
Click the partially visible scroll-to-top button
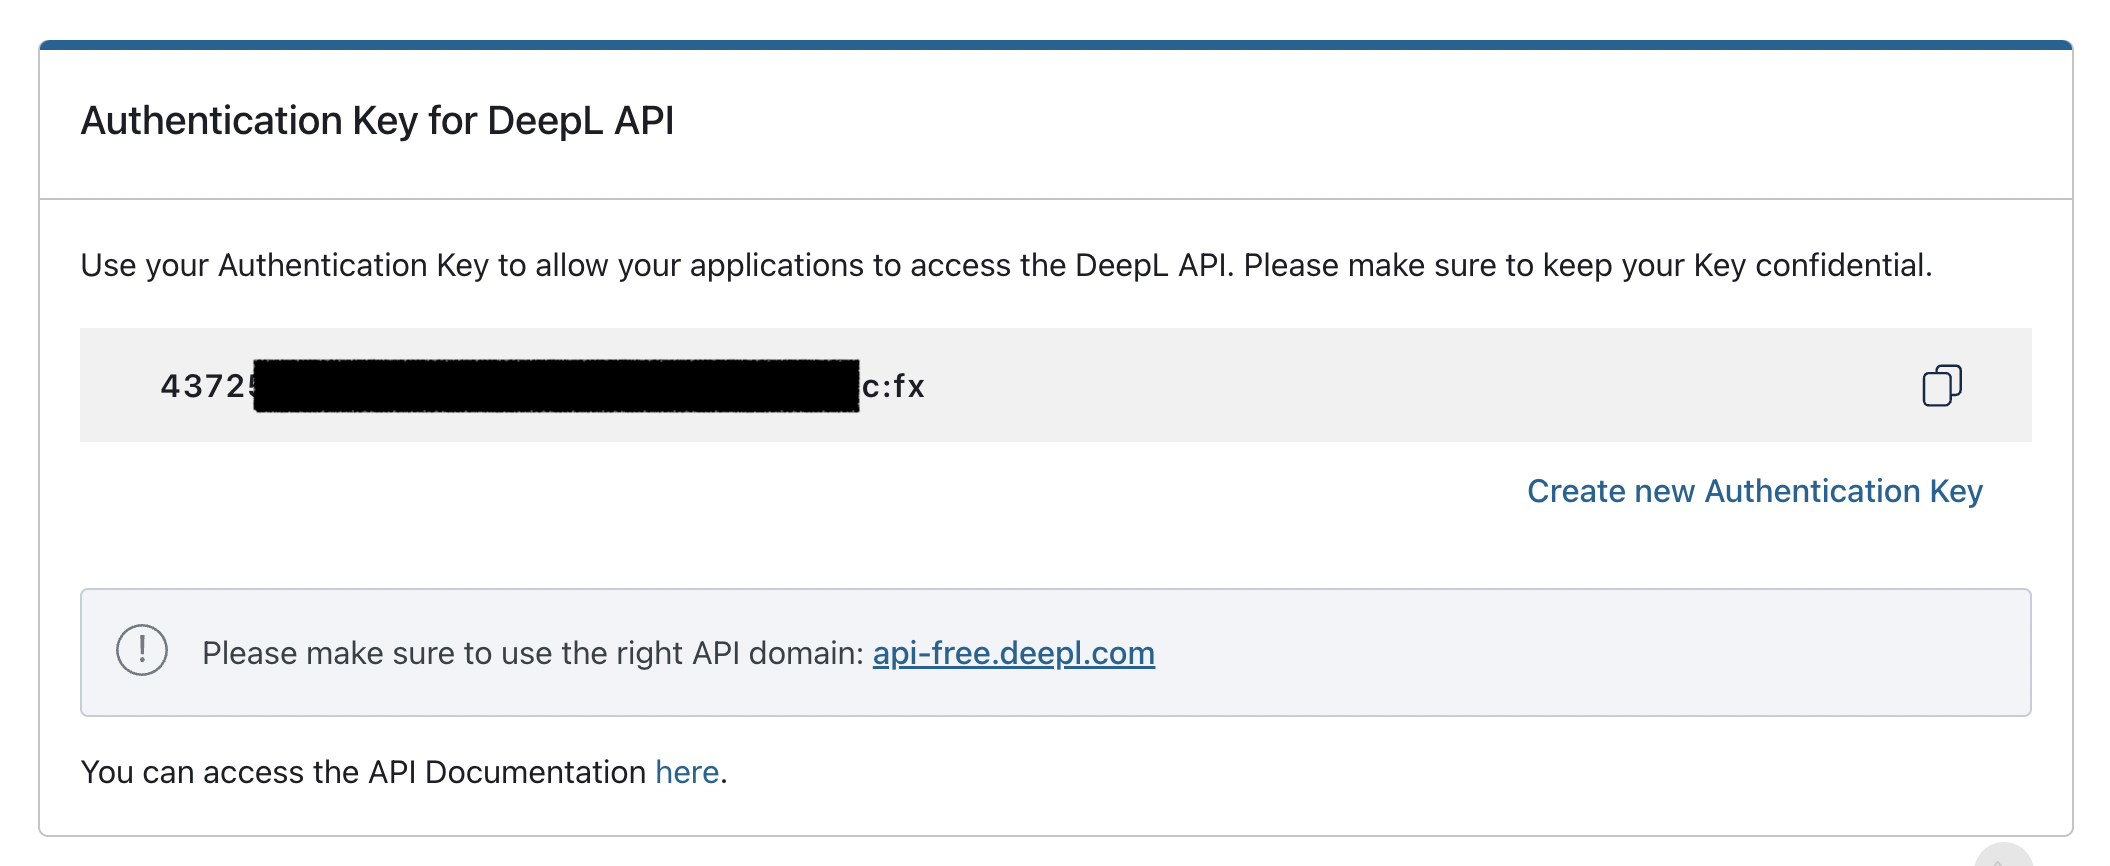pos(2003,858)
